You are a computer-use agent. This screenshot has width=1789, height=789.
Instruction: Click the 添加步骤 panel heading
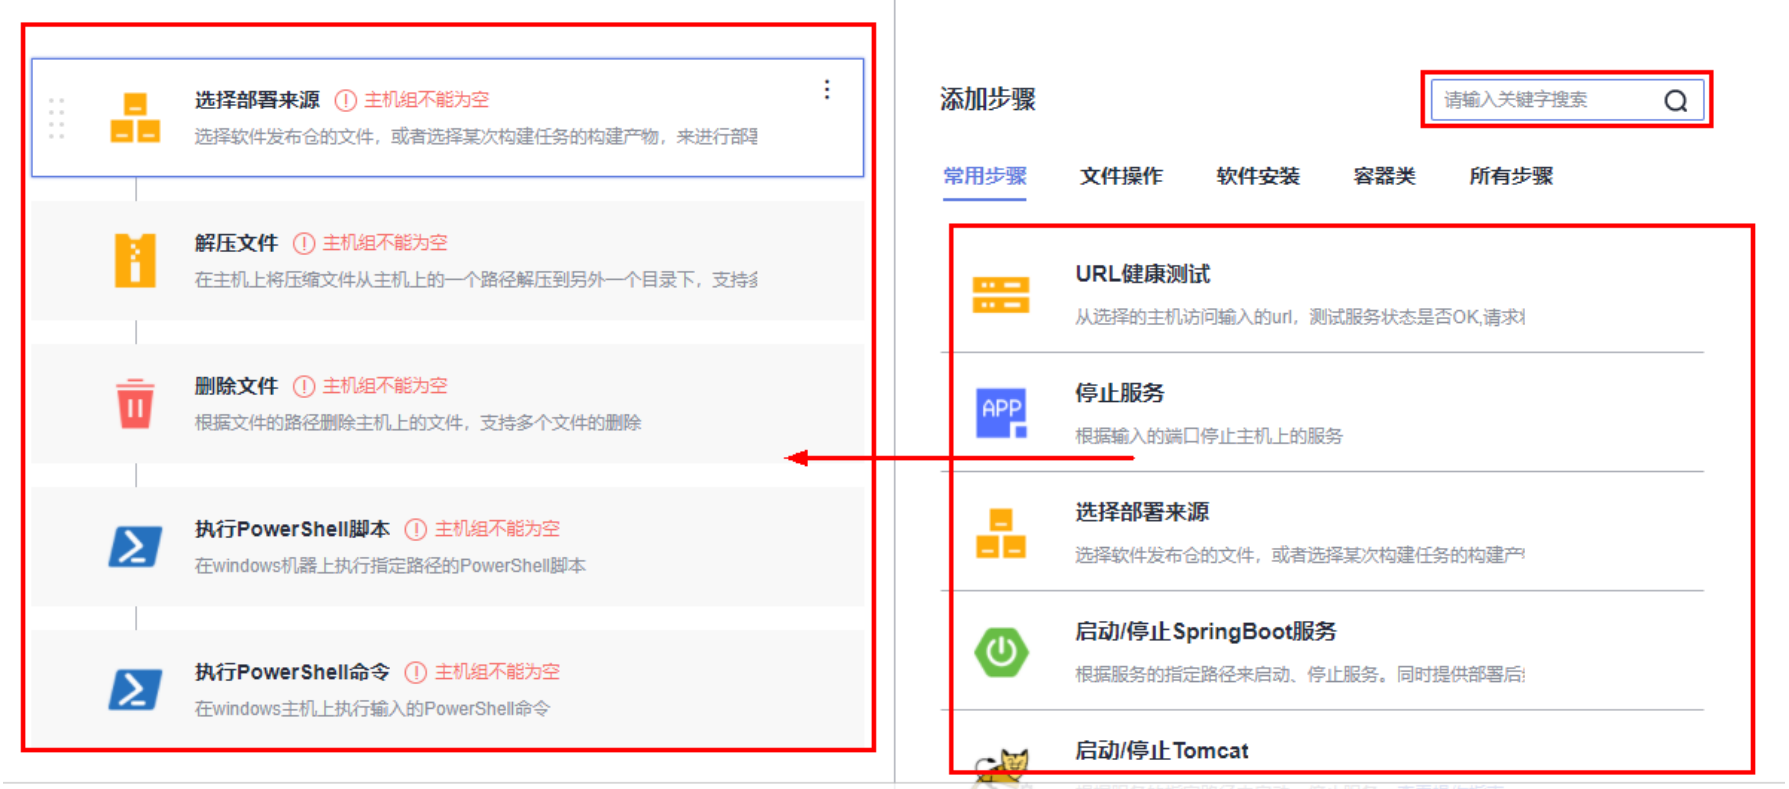988,99
